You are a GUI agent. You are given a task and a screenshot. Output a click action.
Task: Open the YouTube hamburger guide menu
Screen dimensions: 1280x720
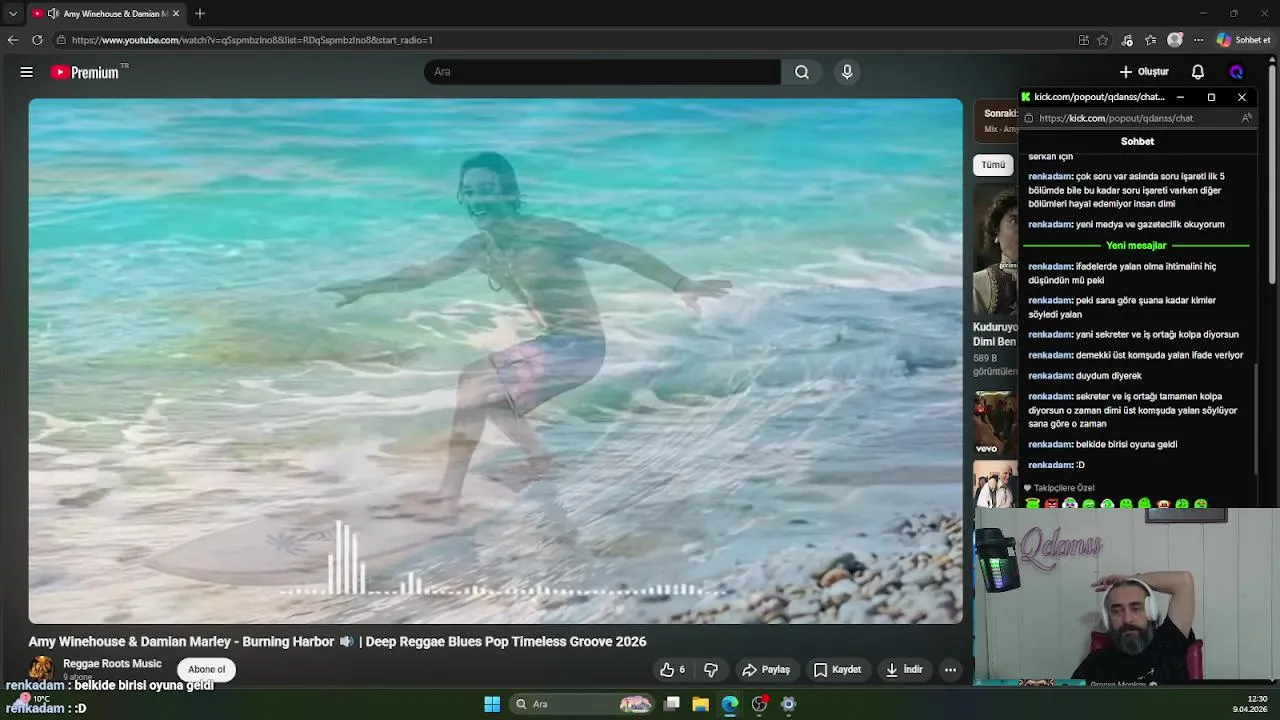point(27,72)
